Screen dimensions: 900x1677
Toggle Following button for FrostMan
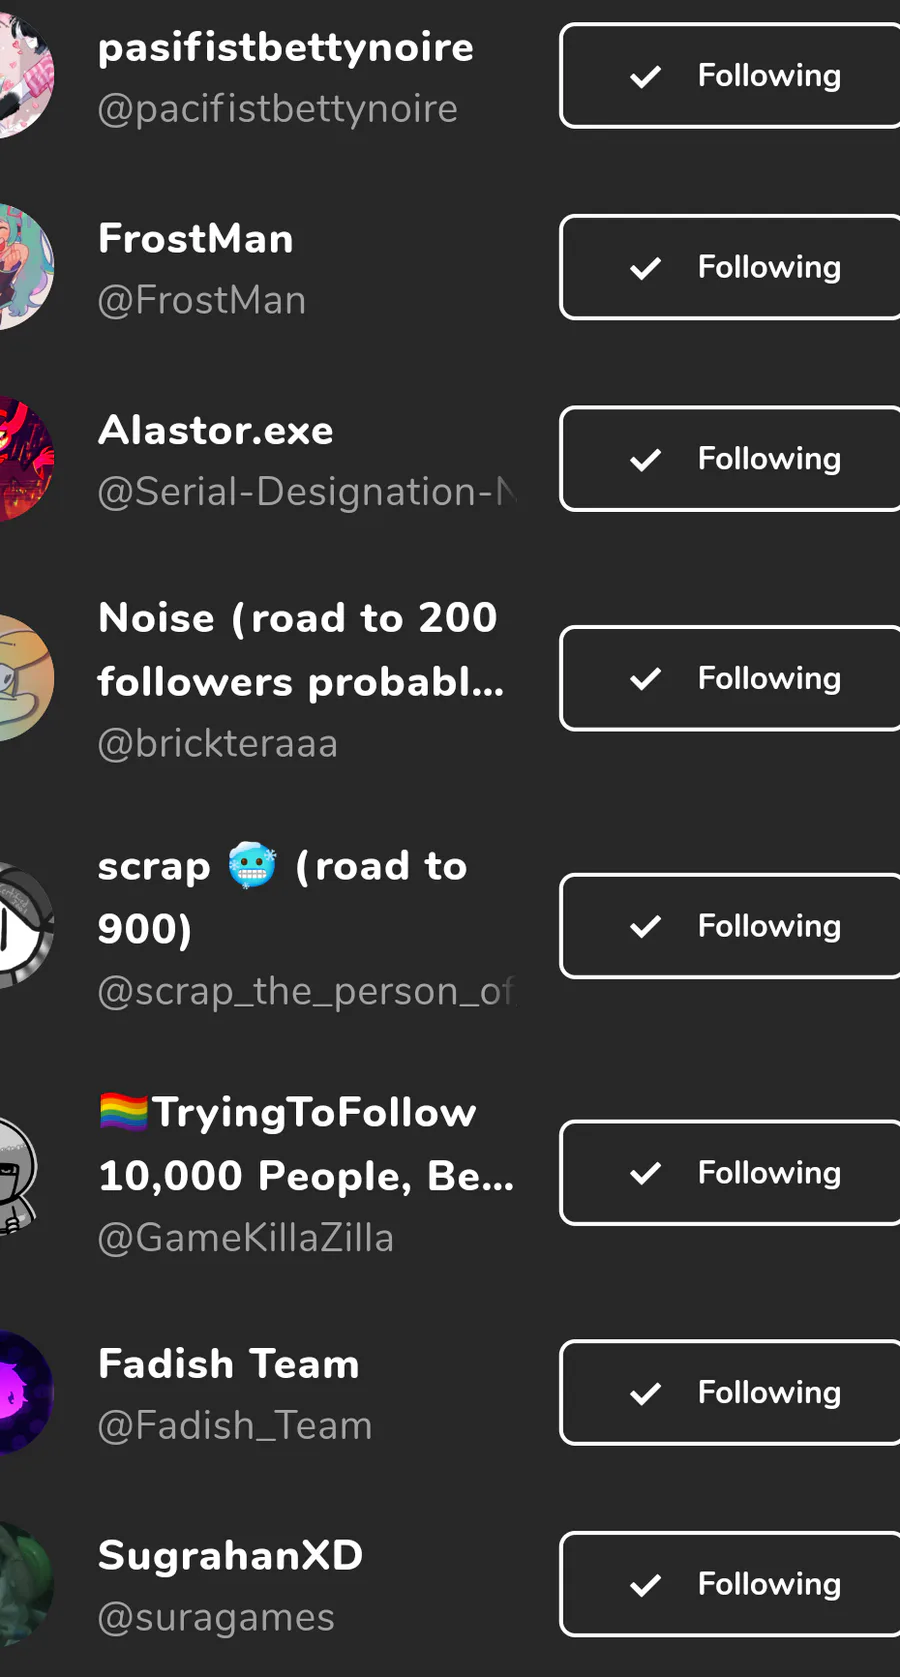(732, 267)
